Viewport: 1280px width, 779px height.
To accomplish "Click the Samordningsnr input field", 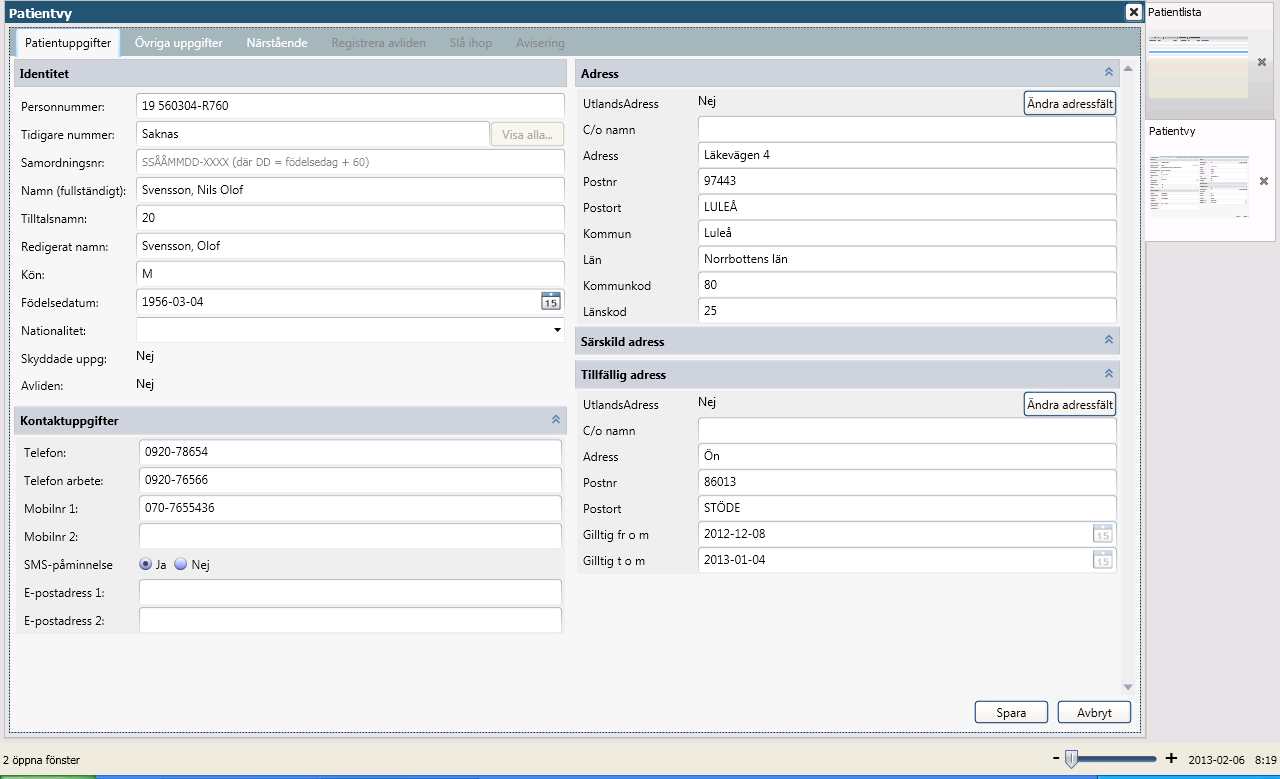I will coord(350,161).
